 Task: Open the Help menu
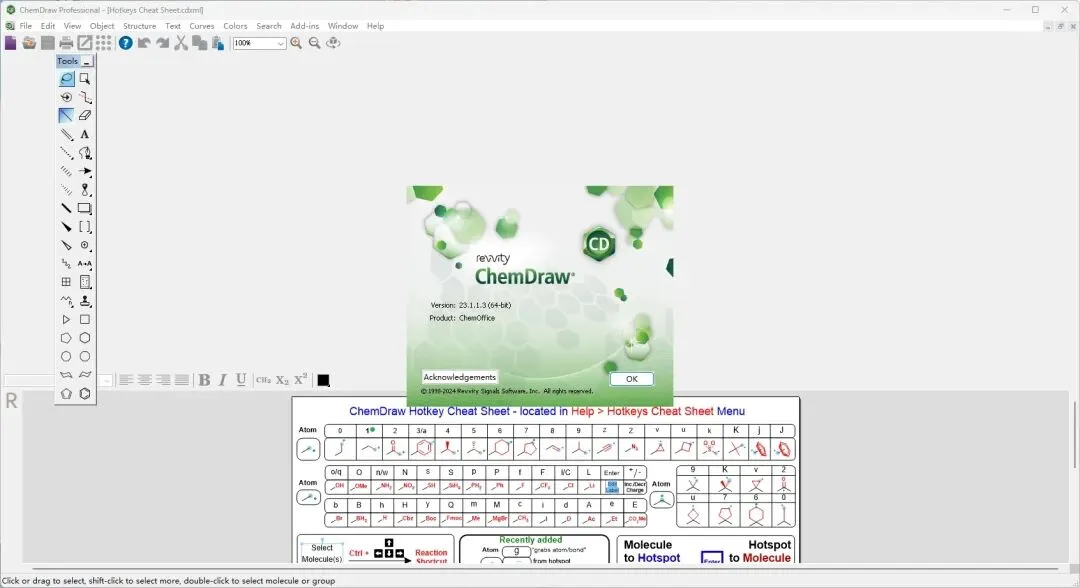(375, 25)
